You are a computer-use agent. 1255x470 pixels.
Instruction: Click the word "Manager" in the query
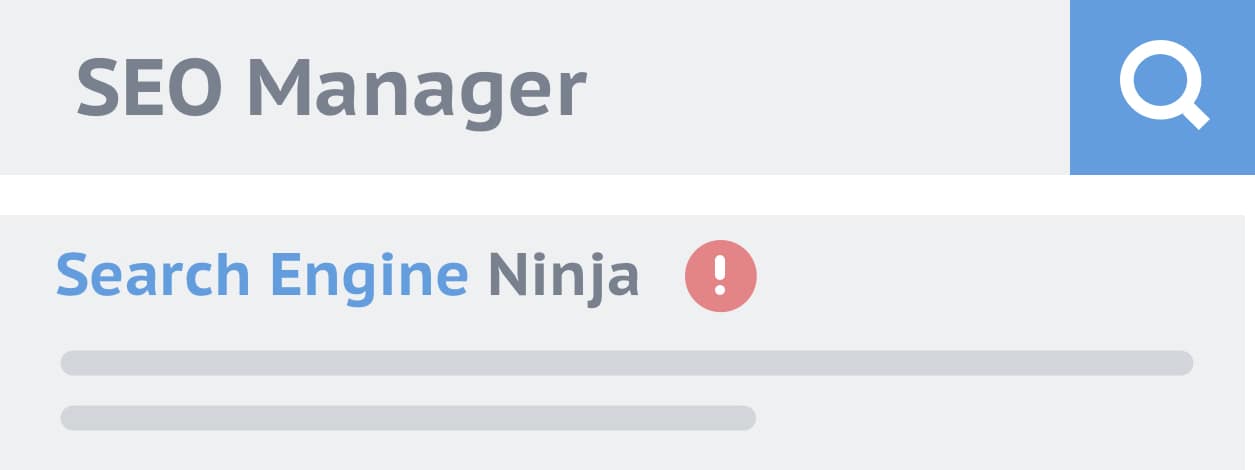coord(415,90)
